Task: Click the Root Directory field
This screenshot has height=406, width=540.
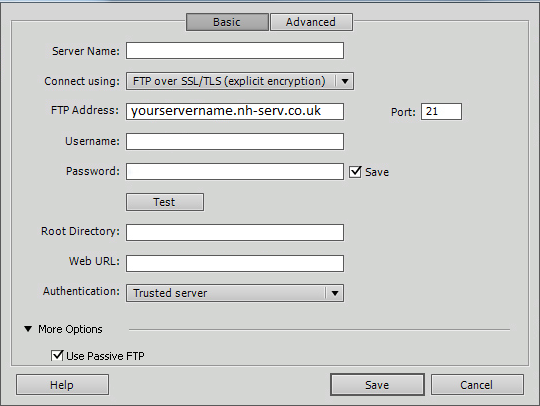Action: 235,232
